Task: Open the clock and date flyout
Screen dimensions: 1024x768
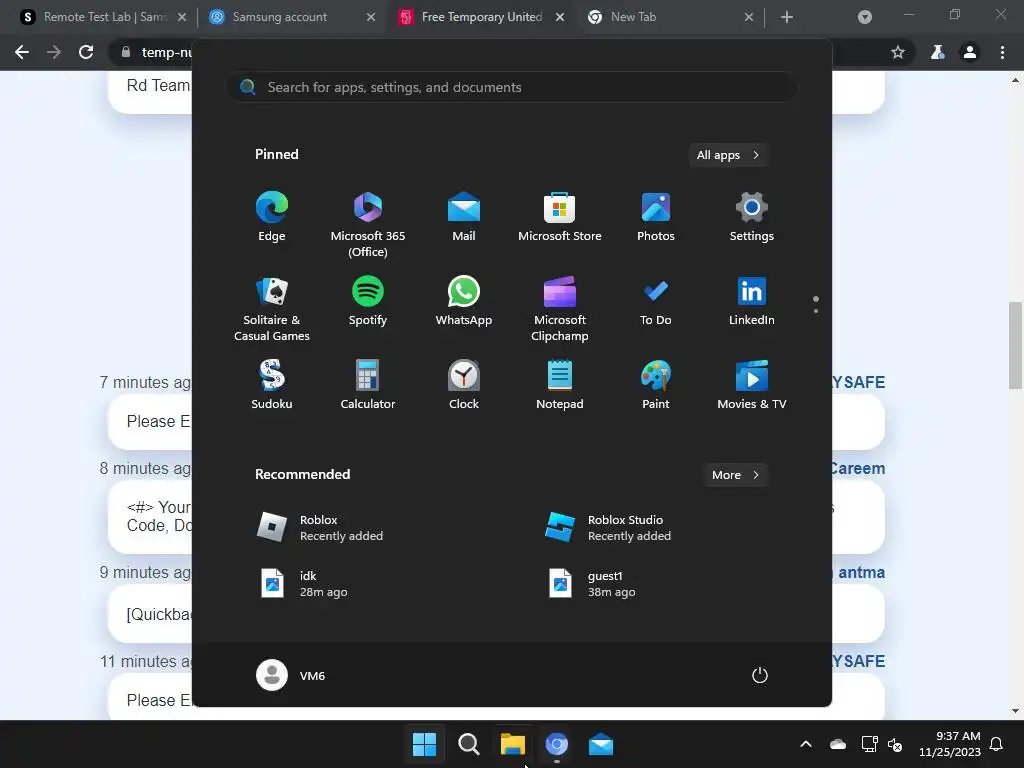Action: click(950, 744)
